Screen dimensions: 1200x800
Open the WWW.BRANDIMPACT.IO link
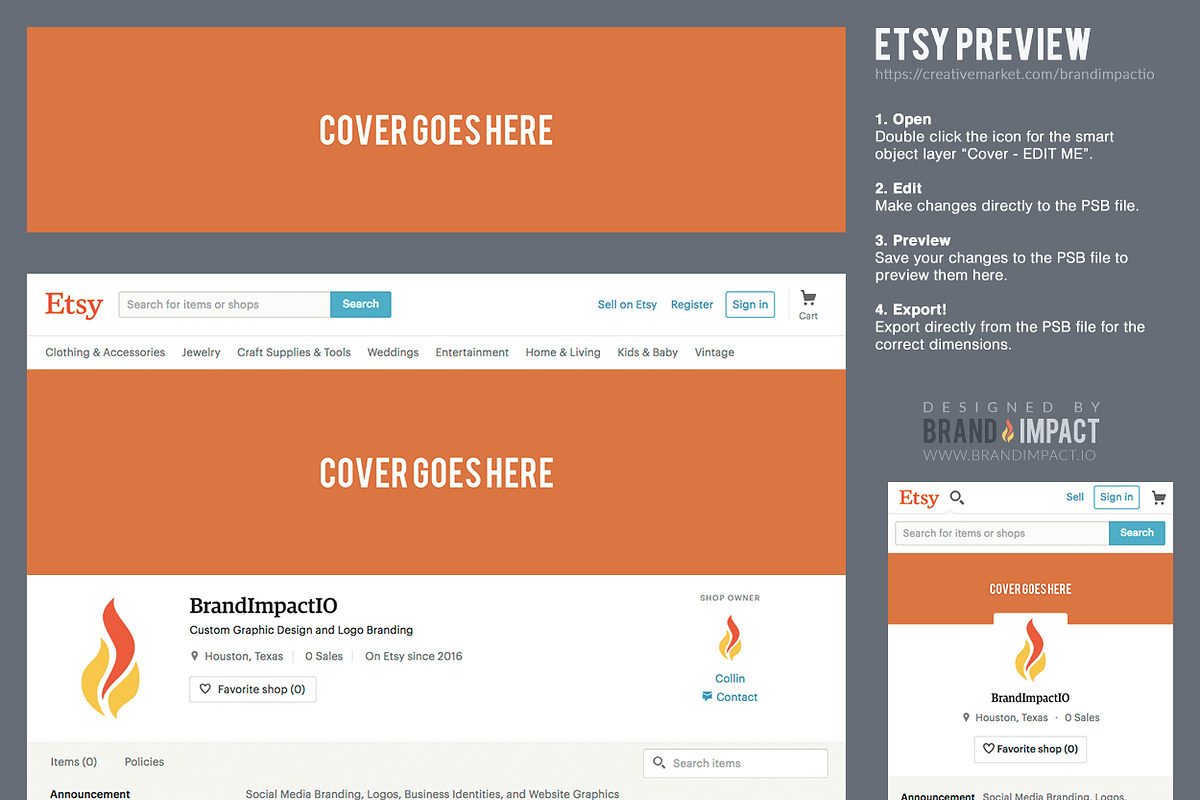[x=1009, y=455]
